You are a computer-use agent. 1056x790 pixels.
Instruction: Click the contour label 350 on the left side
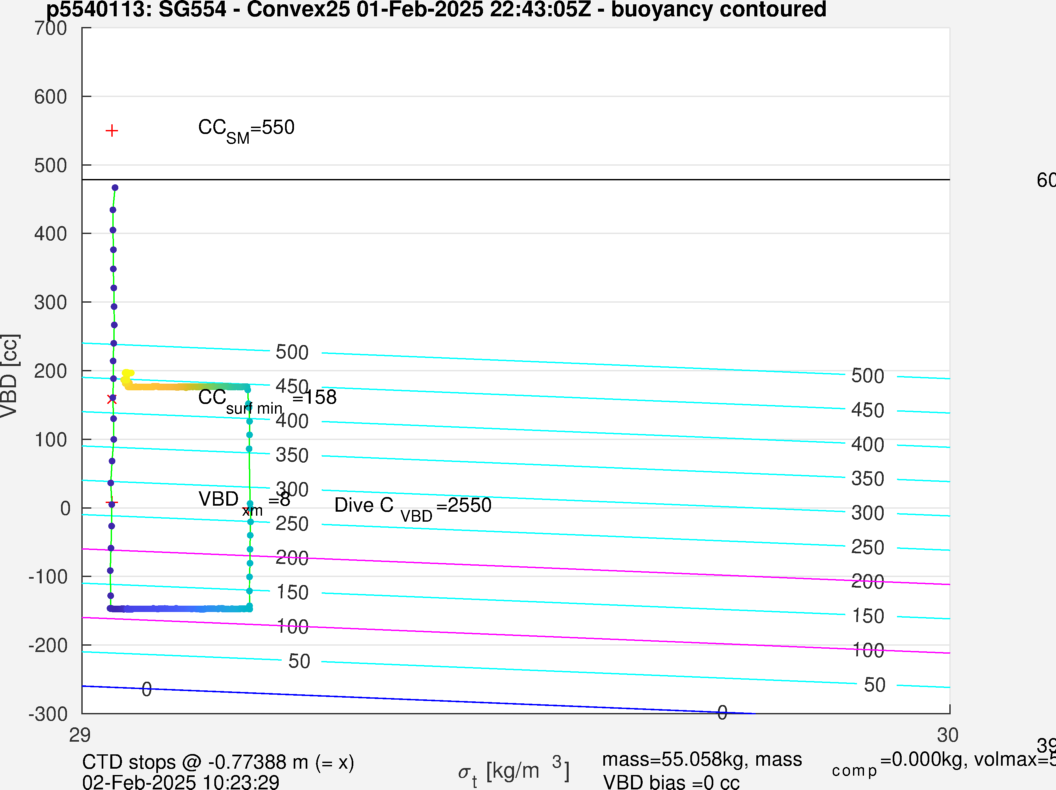point(292,455)
